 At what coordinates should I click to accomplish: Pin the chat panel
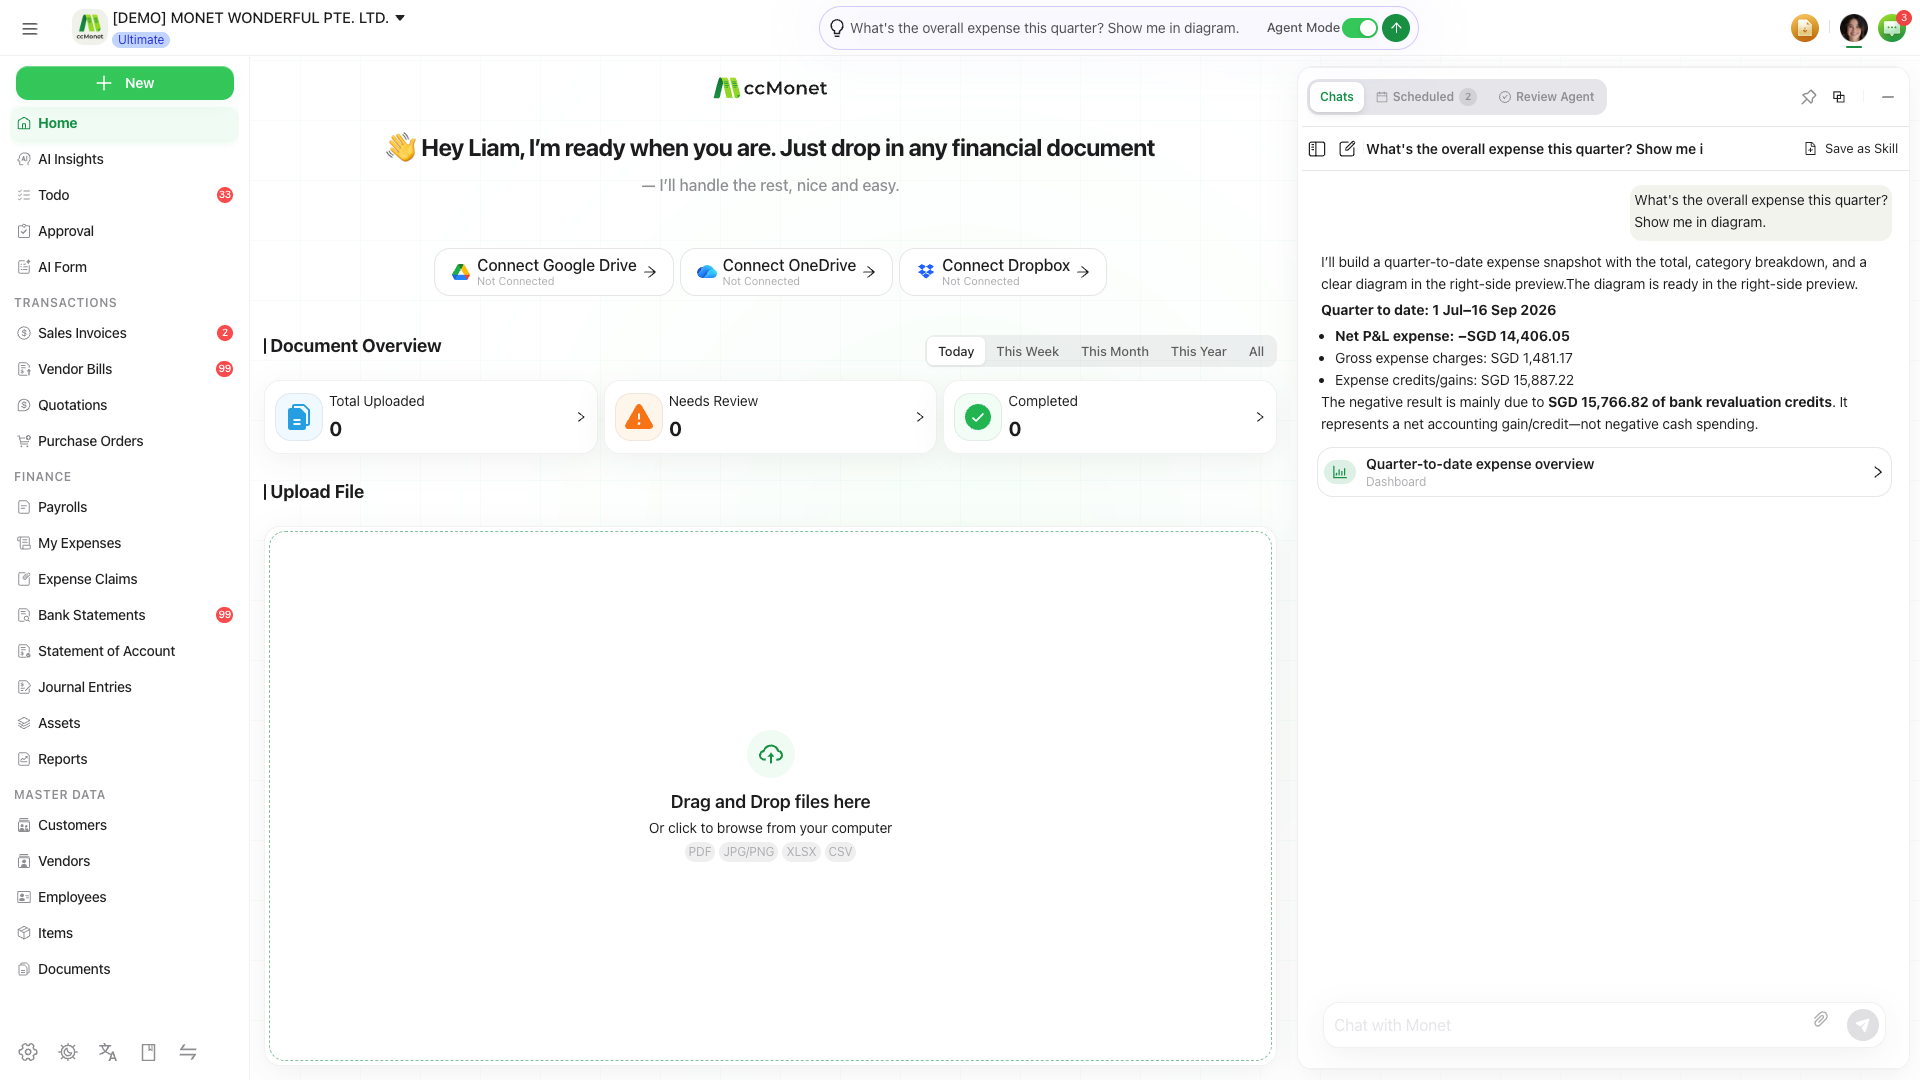point(1809,97)
